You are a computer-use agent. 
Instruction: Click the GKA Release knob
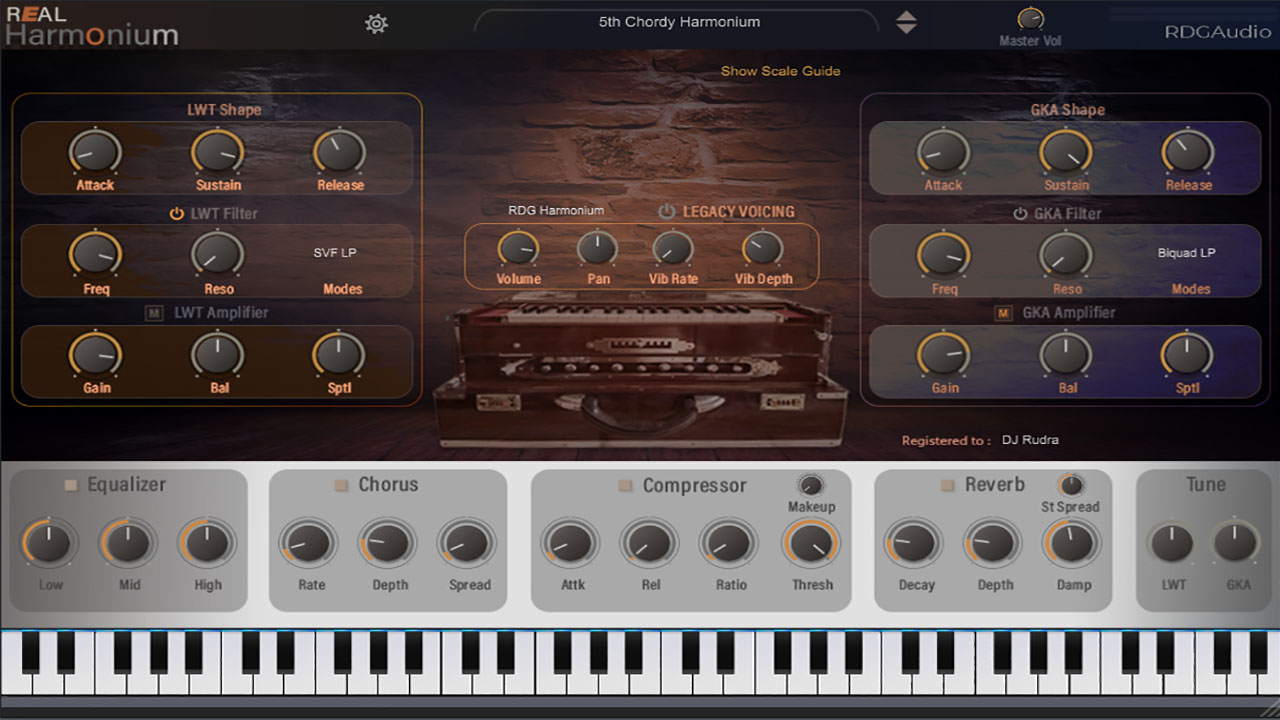point(1188,152)
